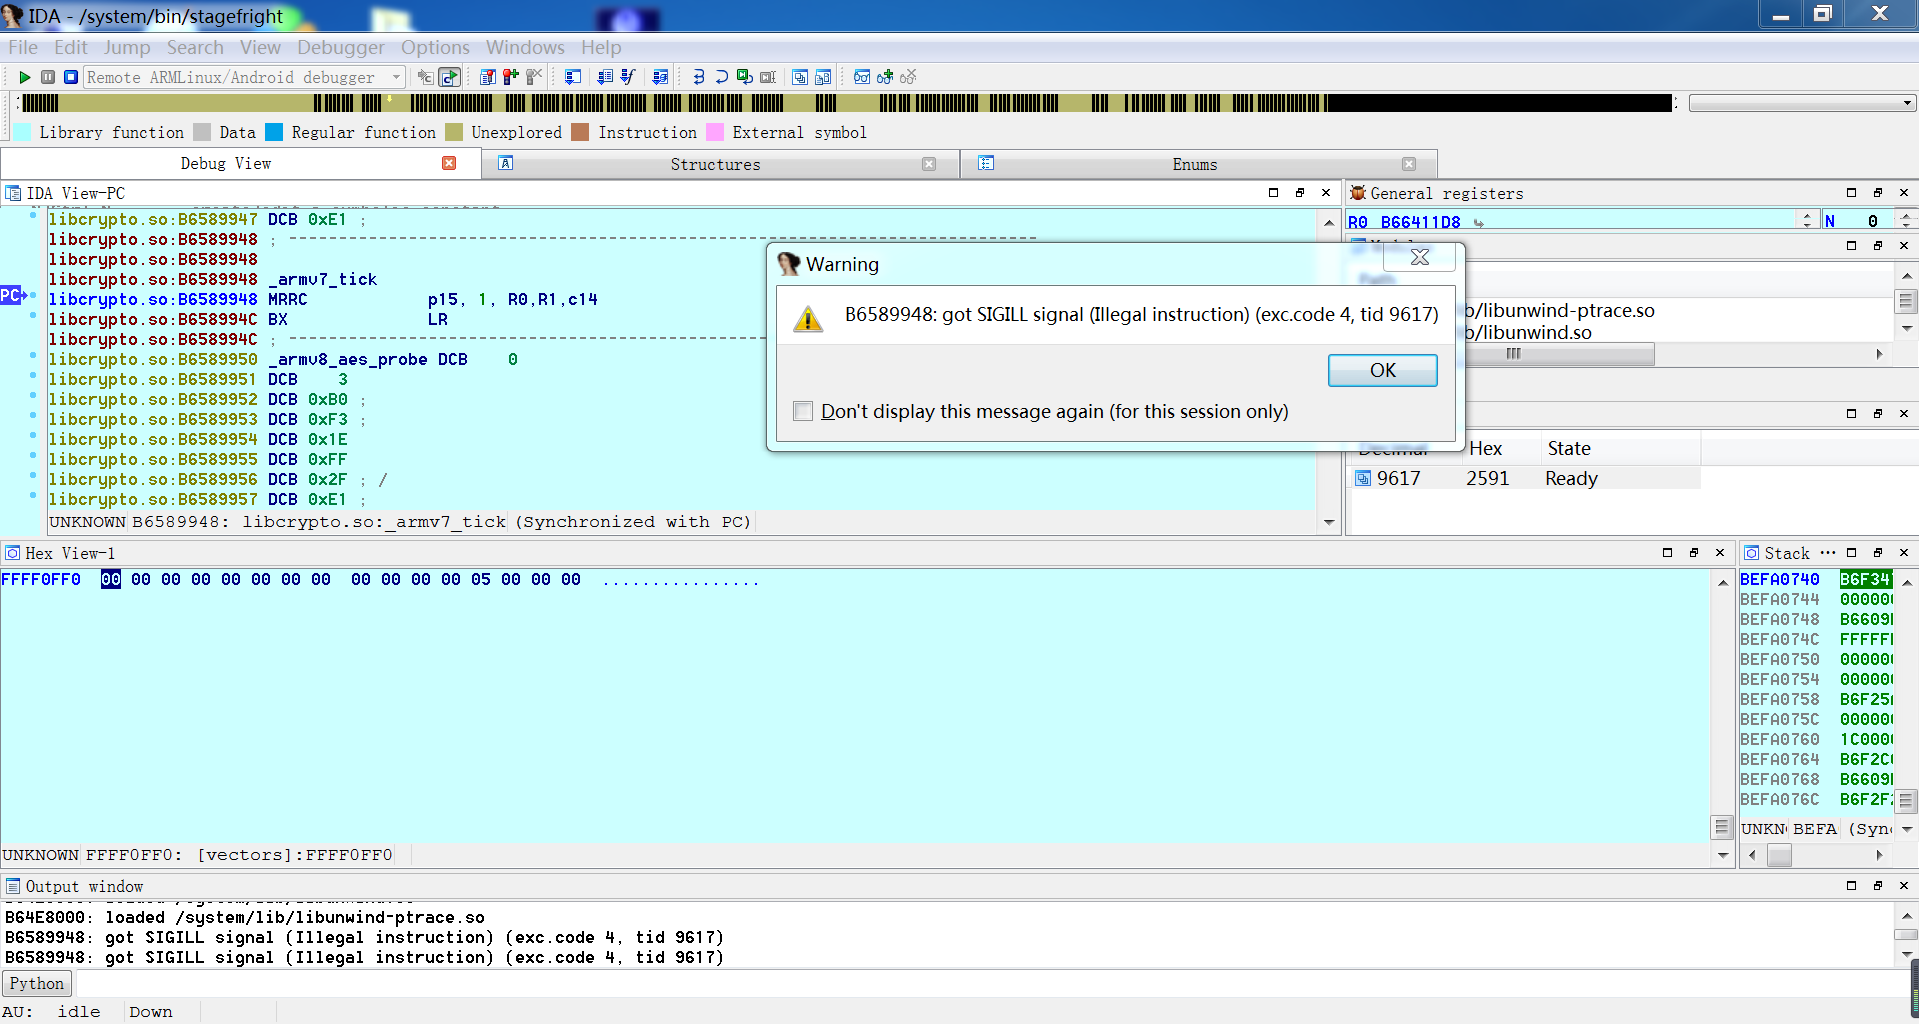Screen dimensions: 1919x1024
Task: Click the Python console button
Action: [37, 983]
